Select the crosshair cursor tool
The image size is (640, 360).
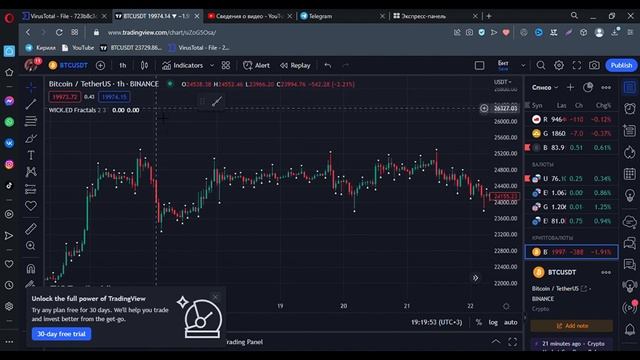tap(31, 87)
